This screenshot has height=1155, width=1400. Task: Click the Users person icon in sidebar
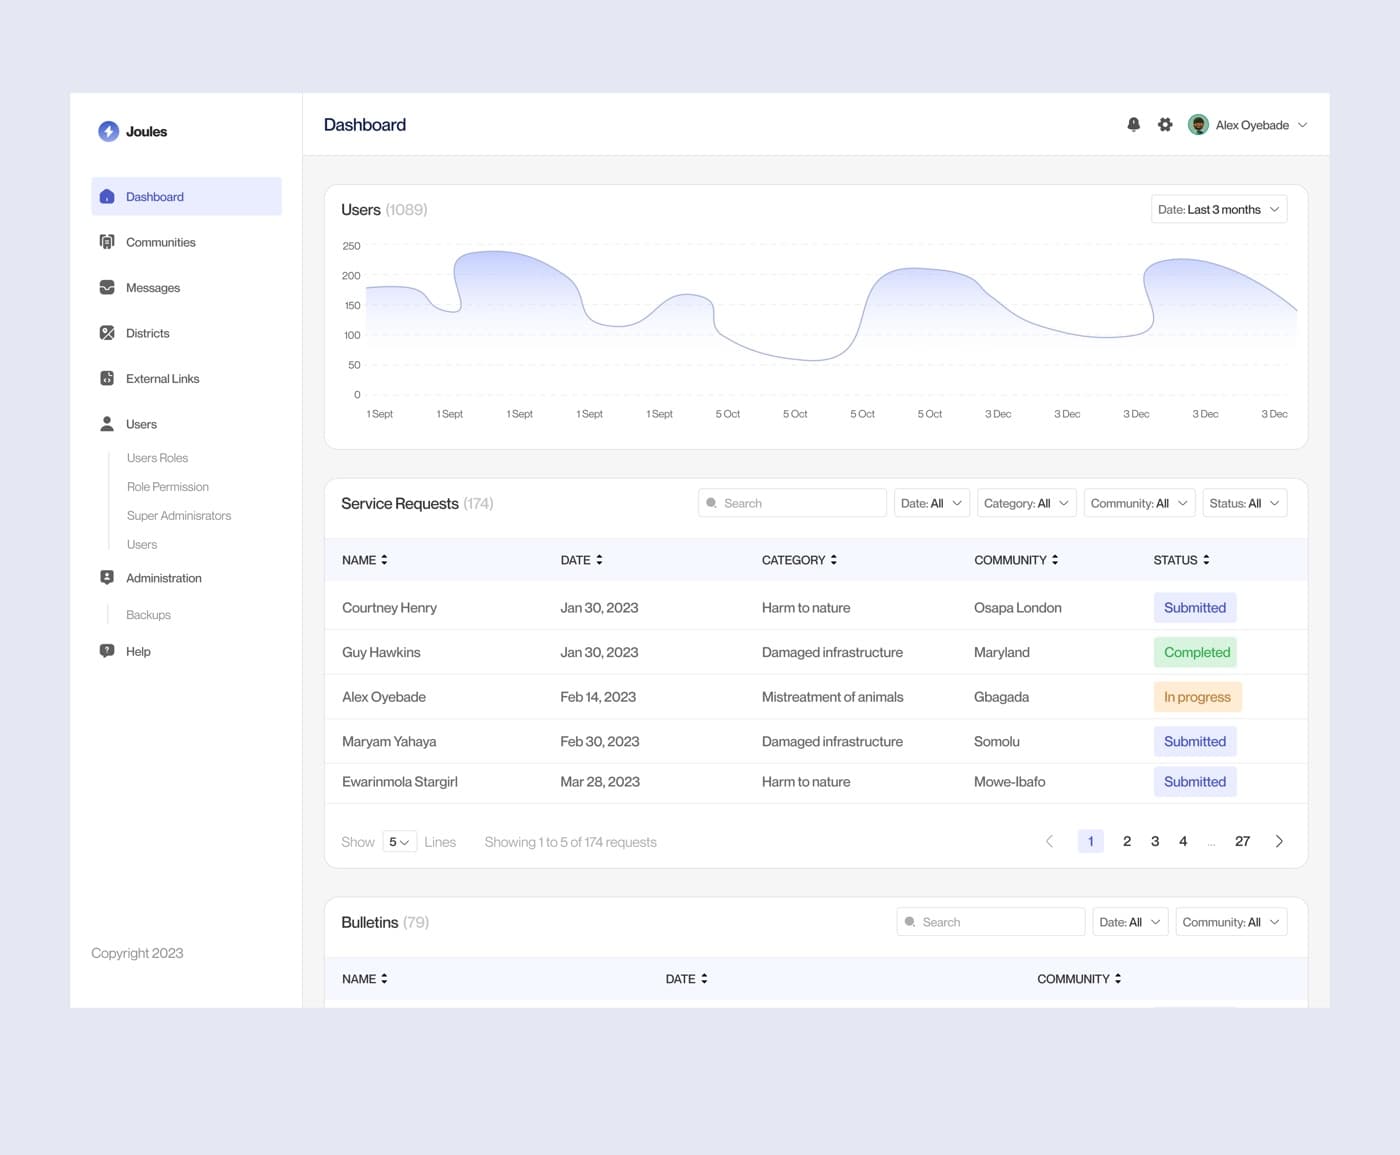[x=107, y=424]
